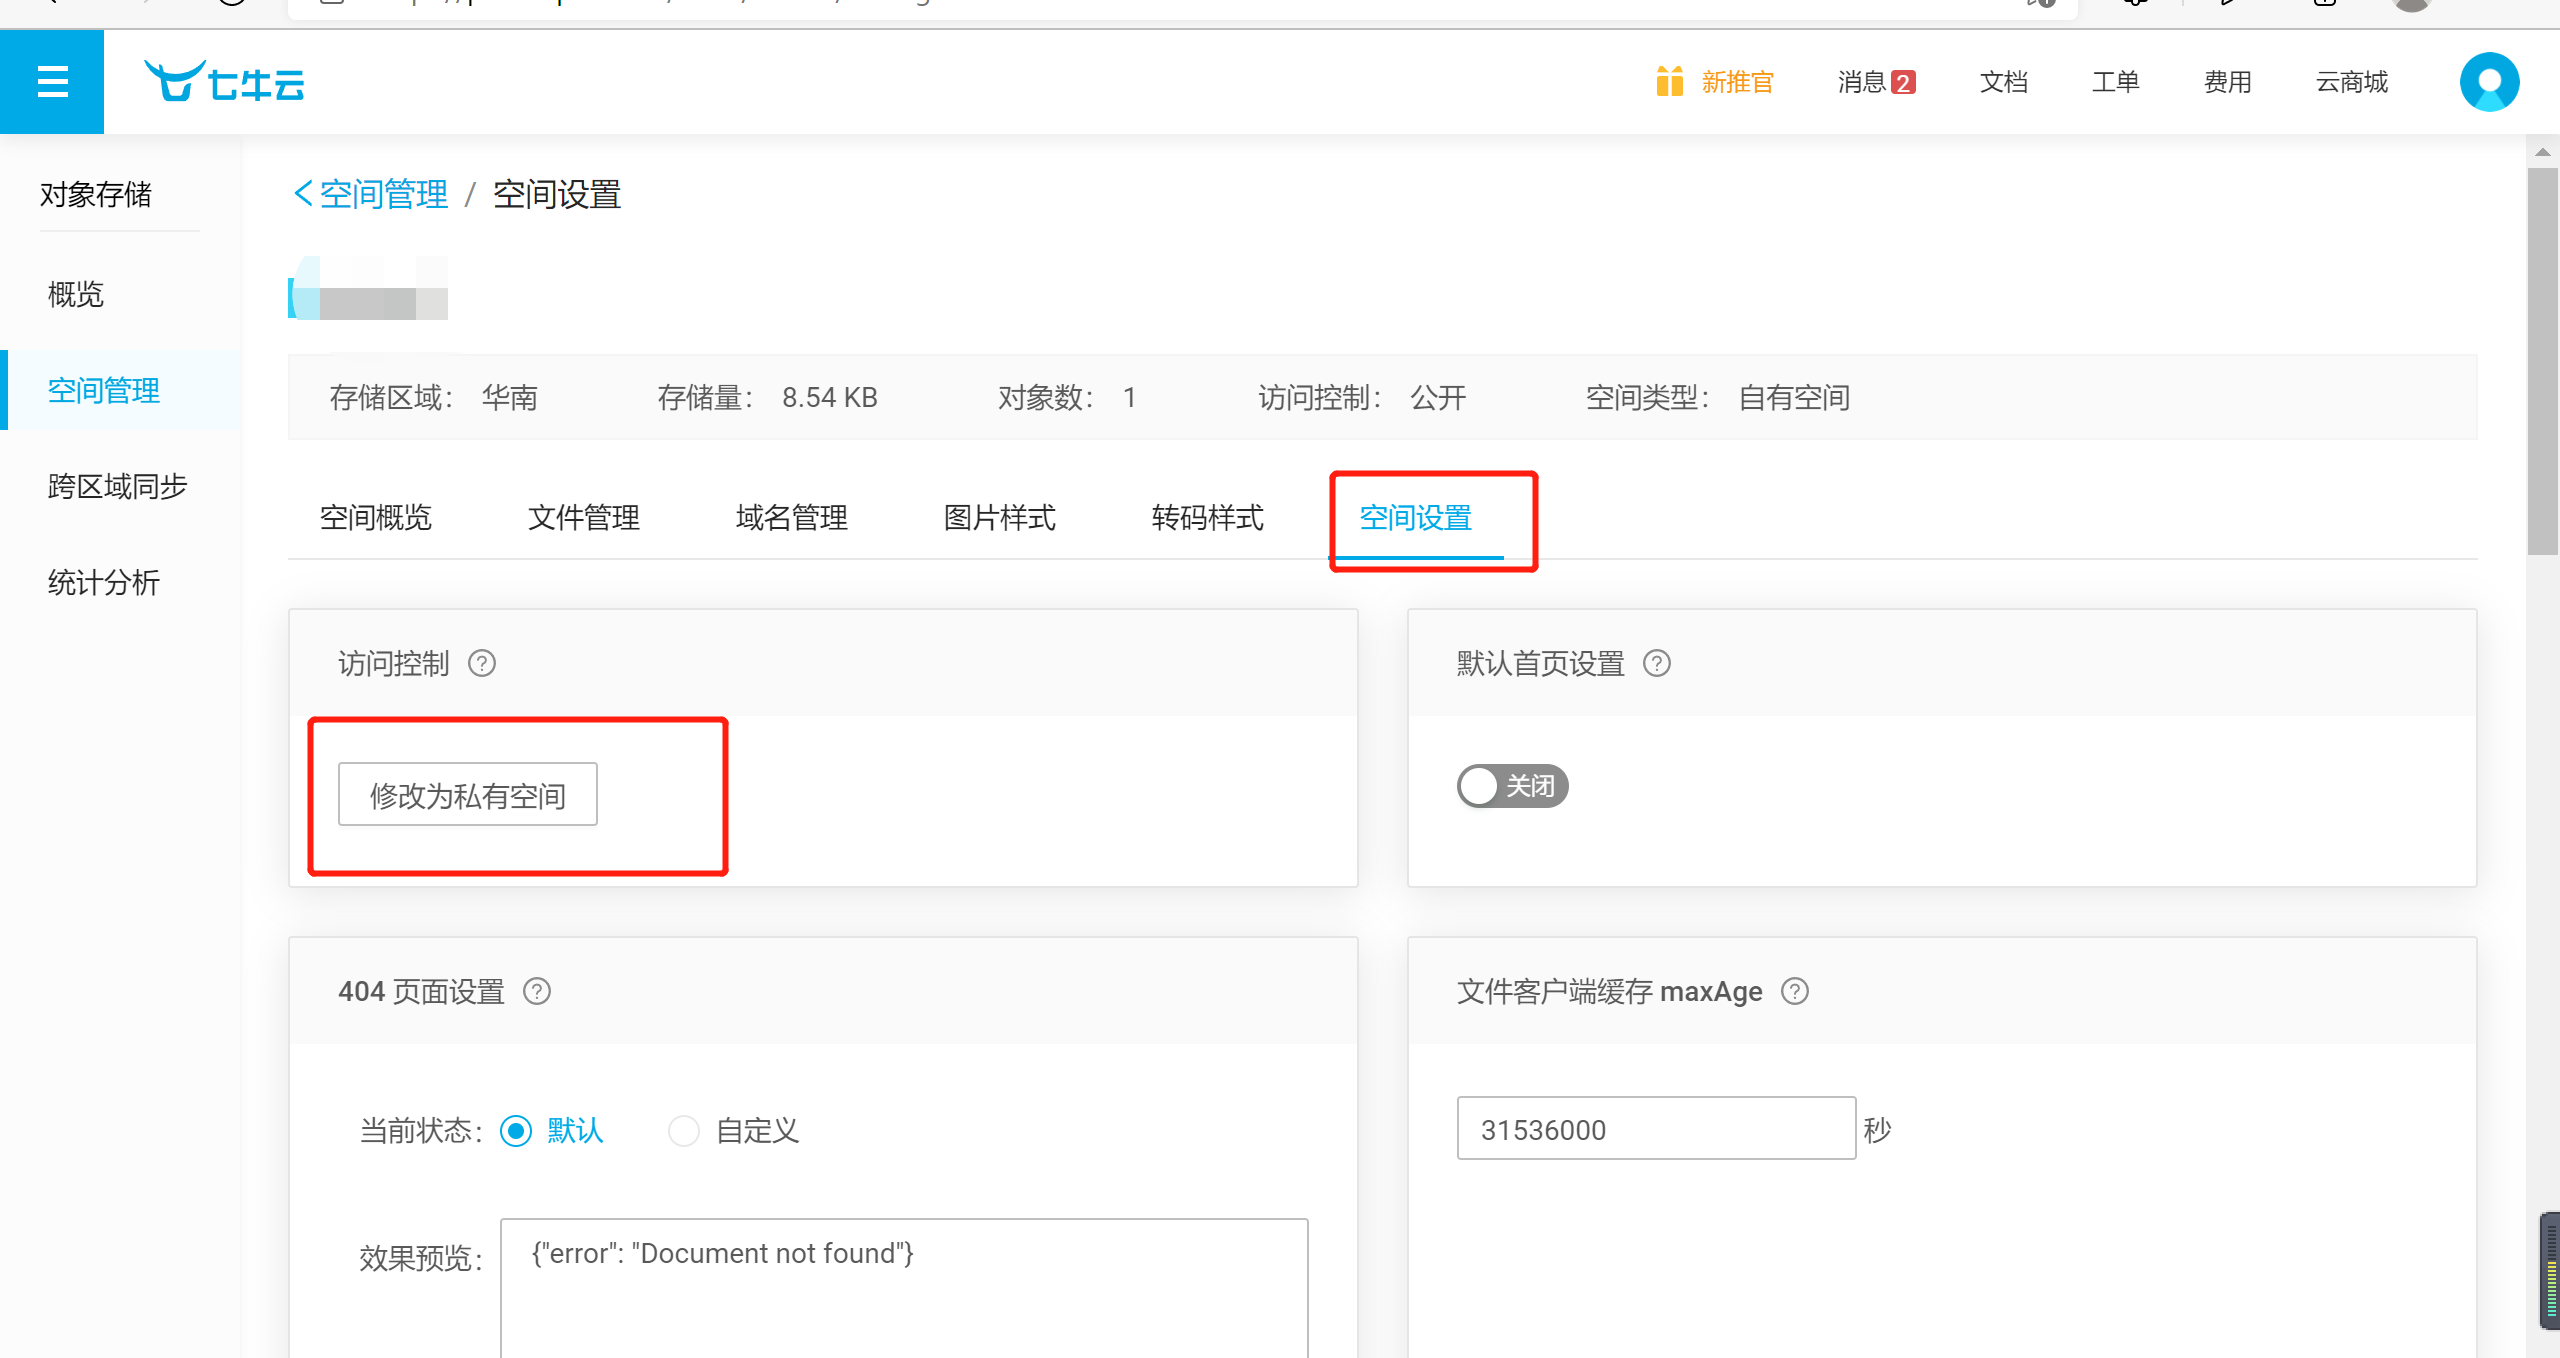
Task: Click the maxAge 31536000 input field
Action: click(1655, 1129)
